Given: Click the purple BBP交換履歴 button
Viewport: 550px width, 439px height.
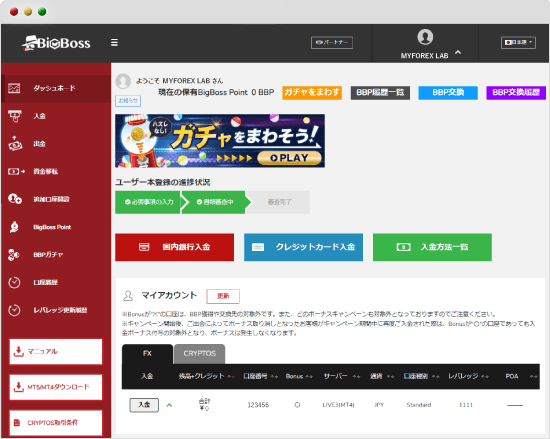Looking at the screenshot, I should tap(516, 93).
